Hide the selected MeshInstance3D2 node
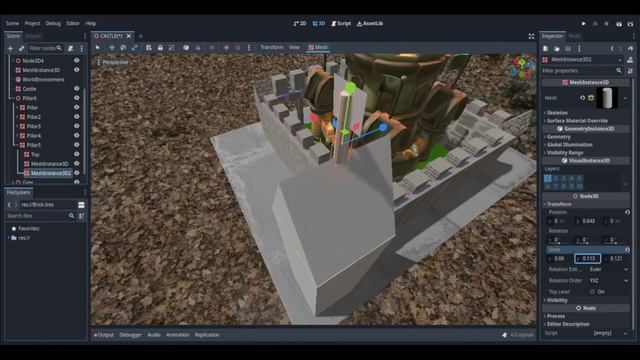The image size is (640, 360). [76, 173]
